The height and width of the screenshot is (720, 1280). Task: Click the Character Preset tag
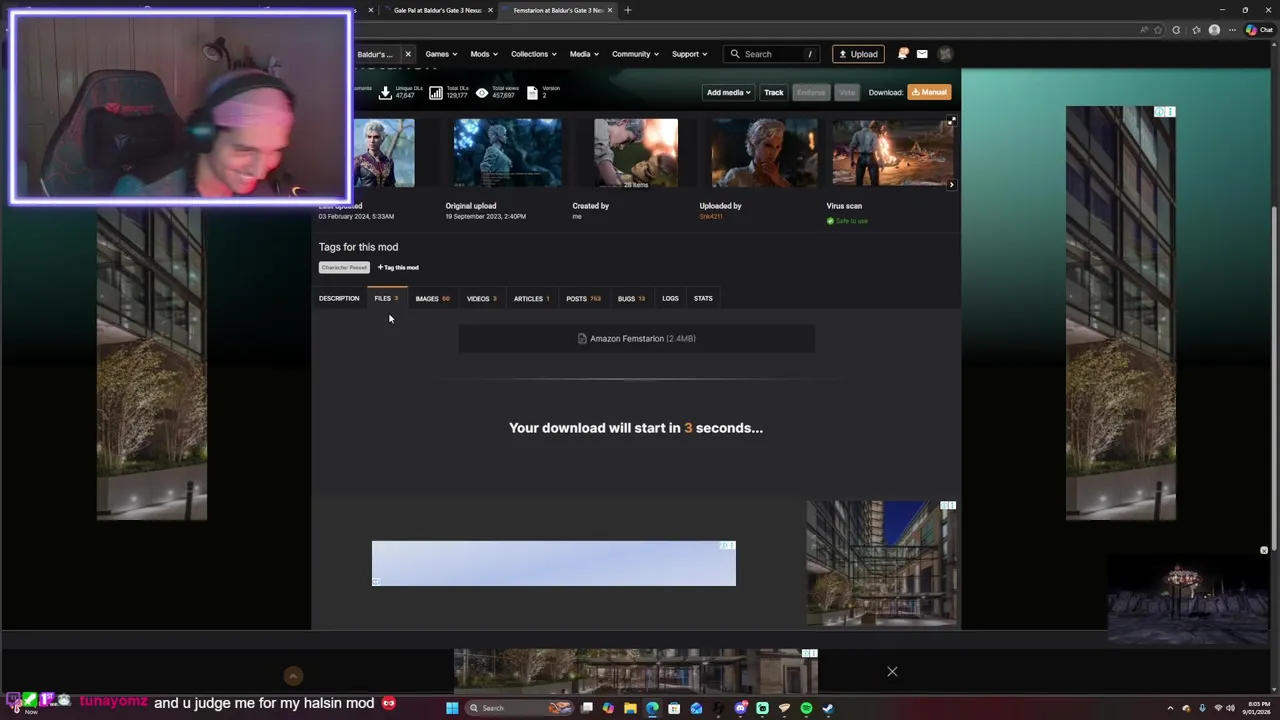coord(344,268)
